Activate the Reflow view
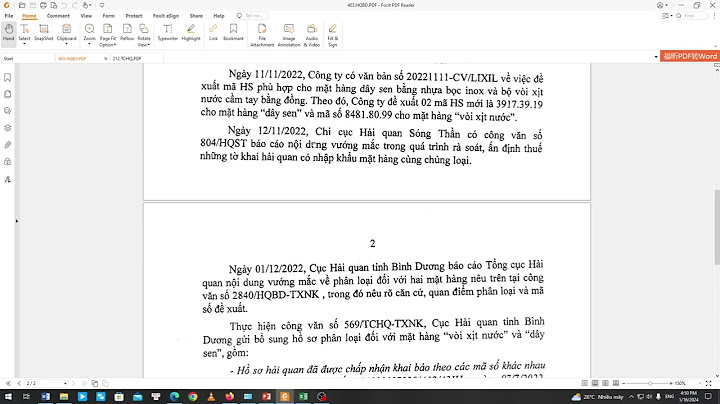Screen dimensions: 720x404 tap(127, 32)
